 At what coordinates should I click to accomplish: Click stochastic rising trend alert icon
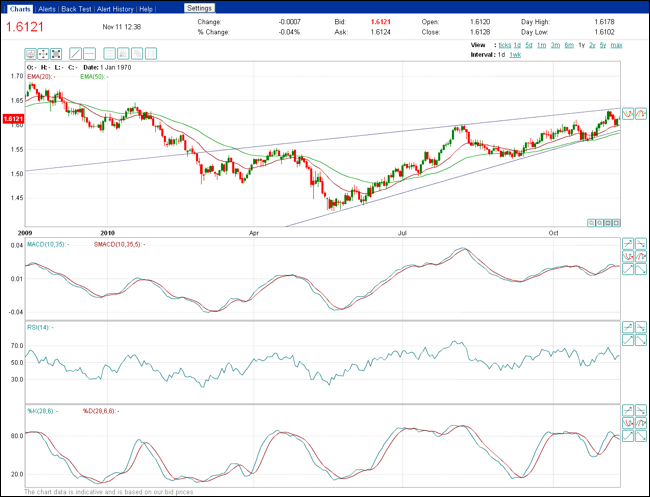[x=628, y=436]
